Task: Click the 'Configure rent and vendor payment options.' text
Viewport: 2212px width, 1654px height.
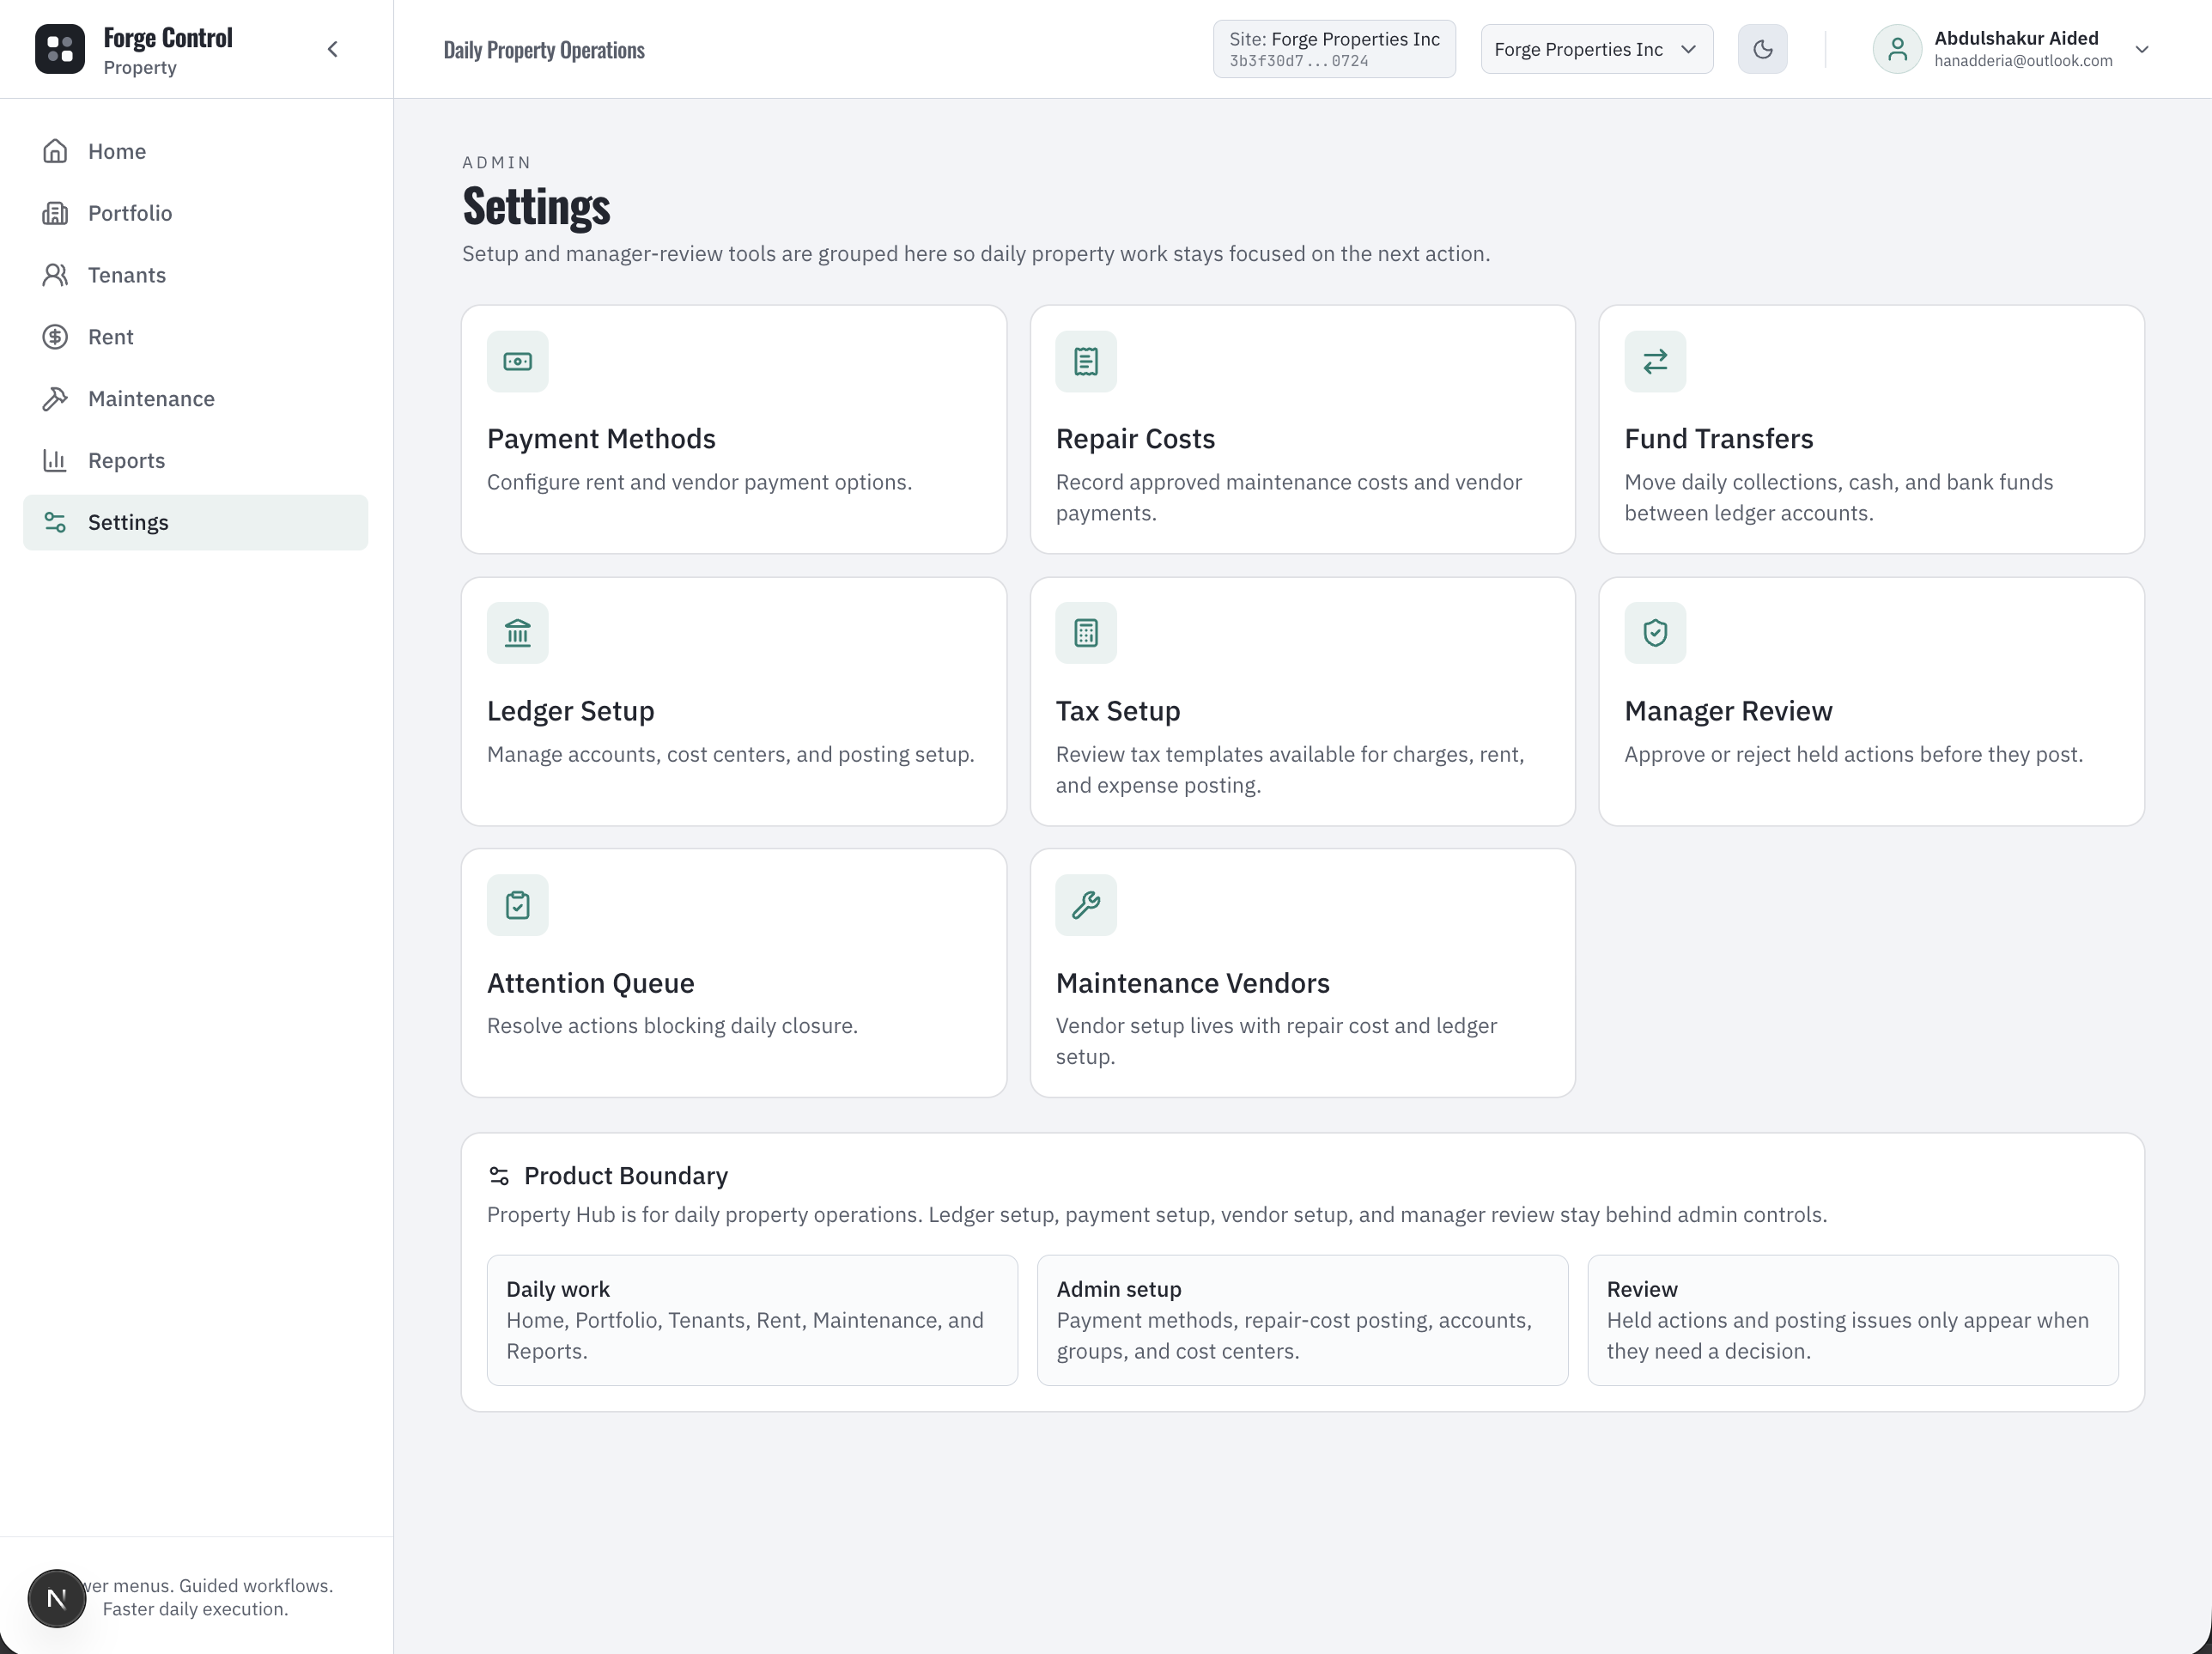Action: 699,482
